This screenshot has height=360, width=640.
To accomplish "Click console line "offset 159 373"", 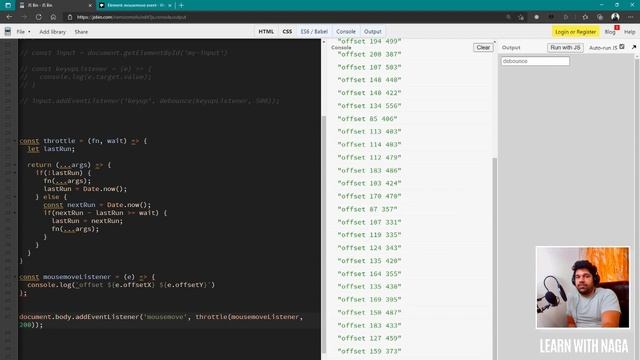I will 369,351.
